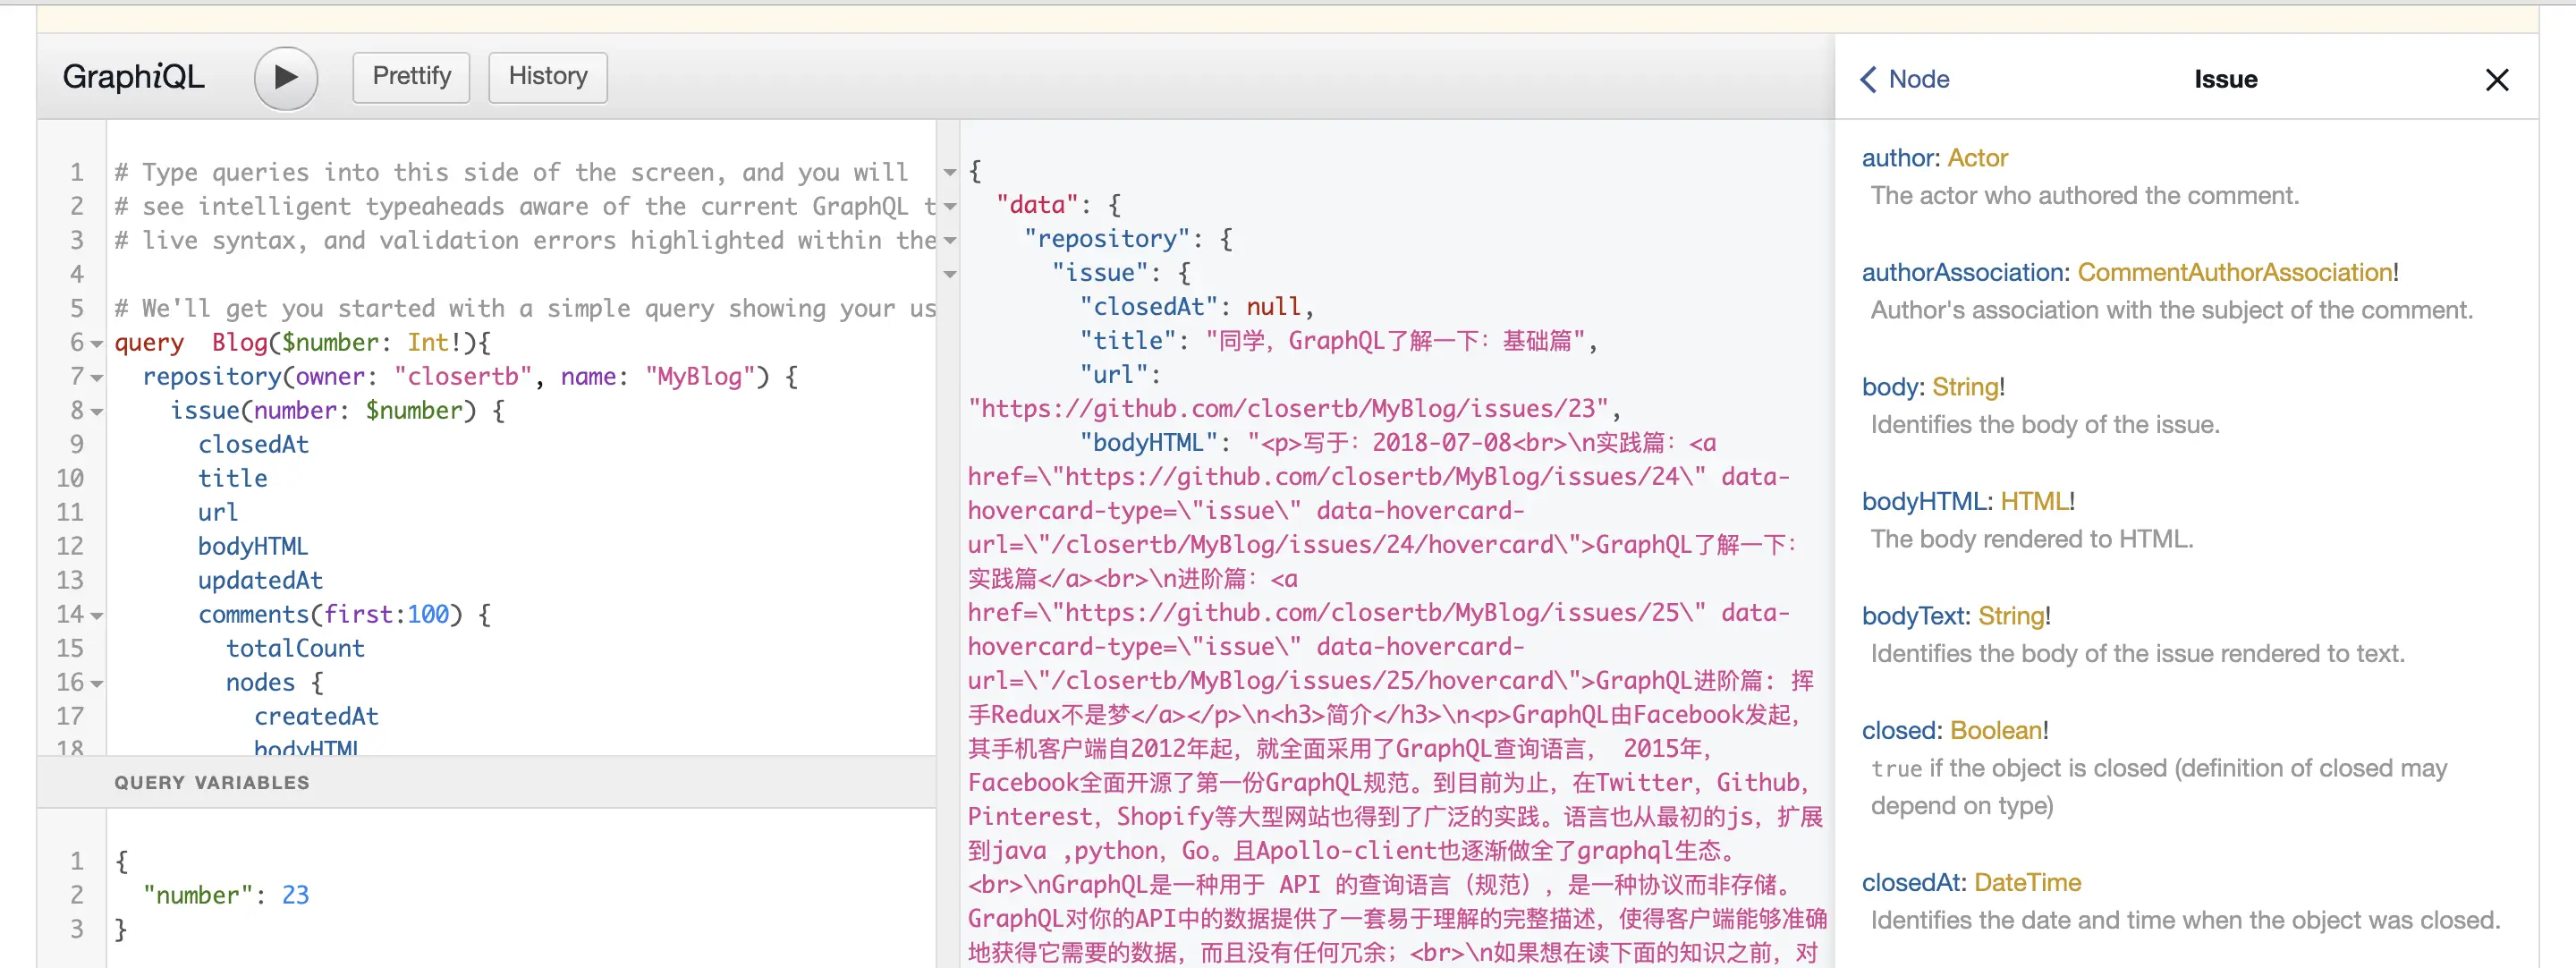
Task: Fold the issue block on line 8
Action: click(x=97, y=412)
